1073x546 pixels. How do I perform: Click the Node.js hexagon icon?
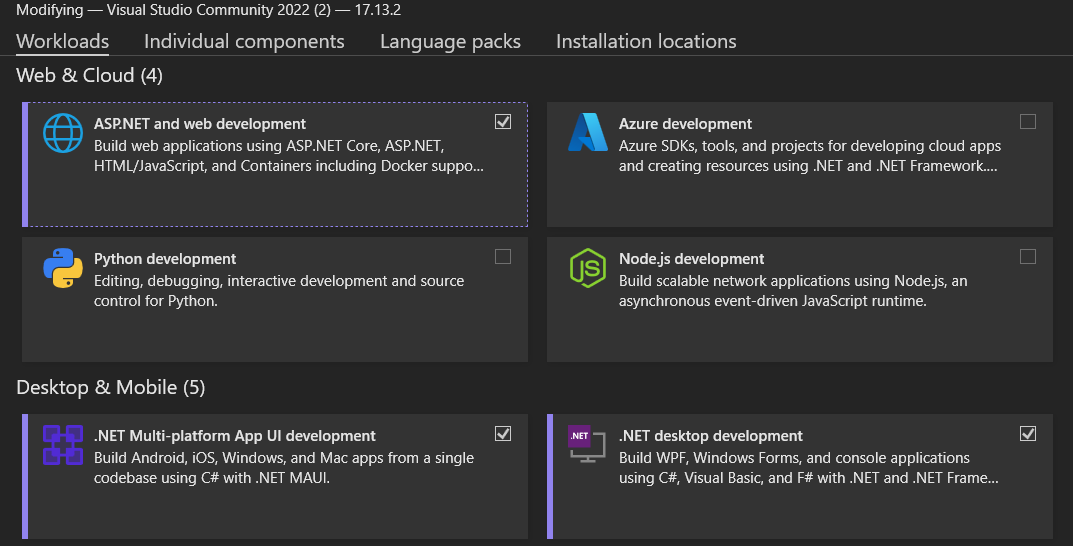pyautogui.click(x=588, y=268)
